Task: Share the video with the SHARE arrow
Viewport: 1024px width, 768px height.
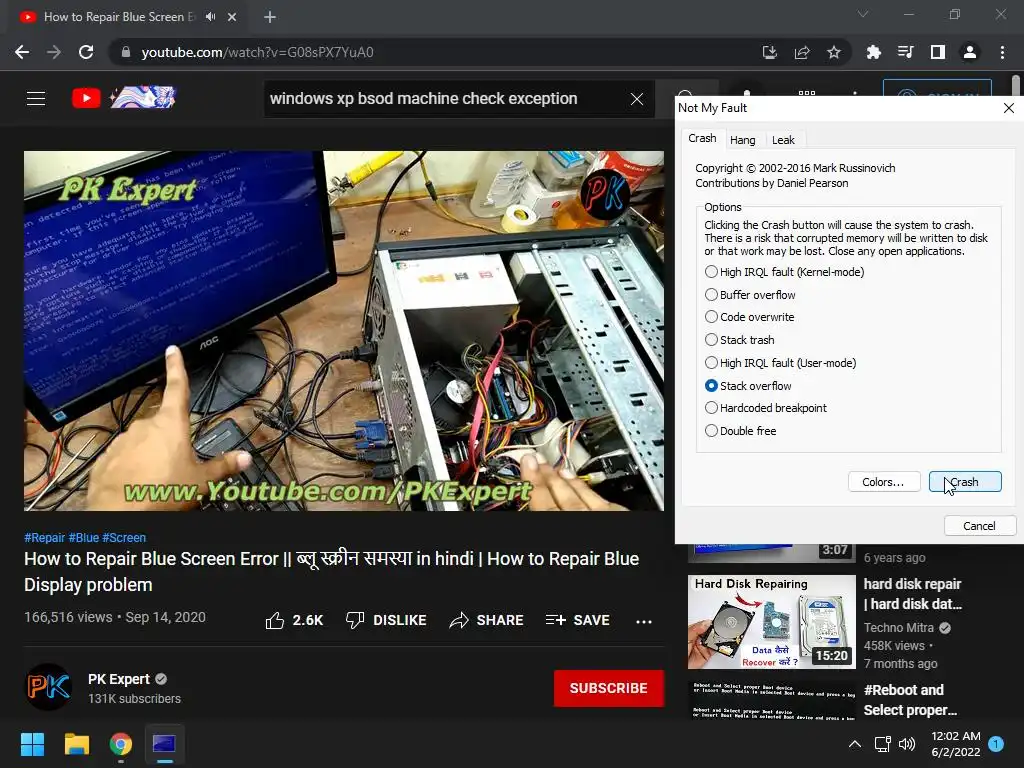Action: (x=487, y=620)
